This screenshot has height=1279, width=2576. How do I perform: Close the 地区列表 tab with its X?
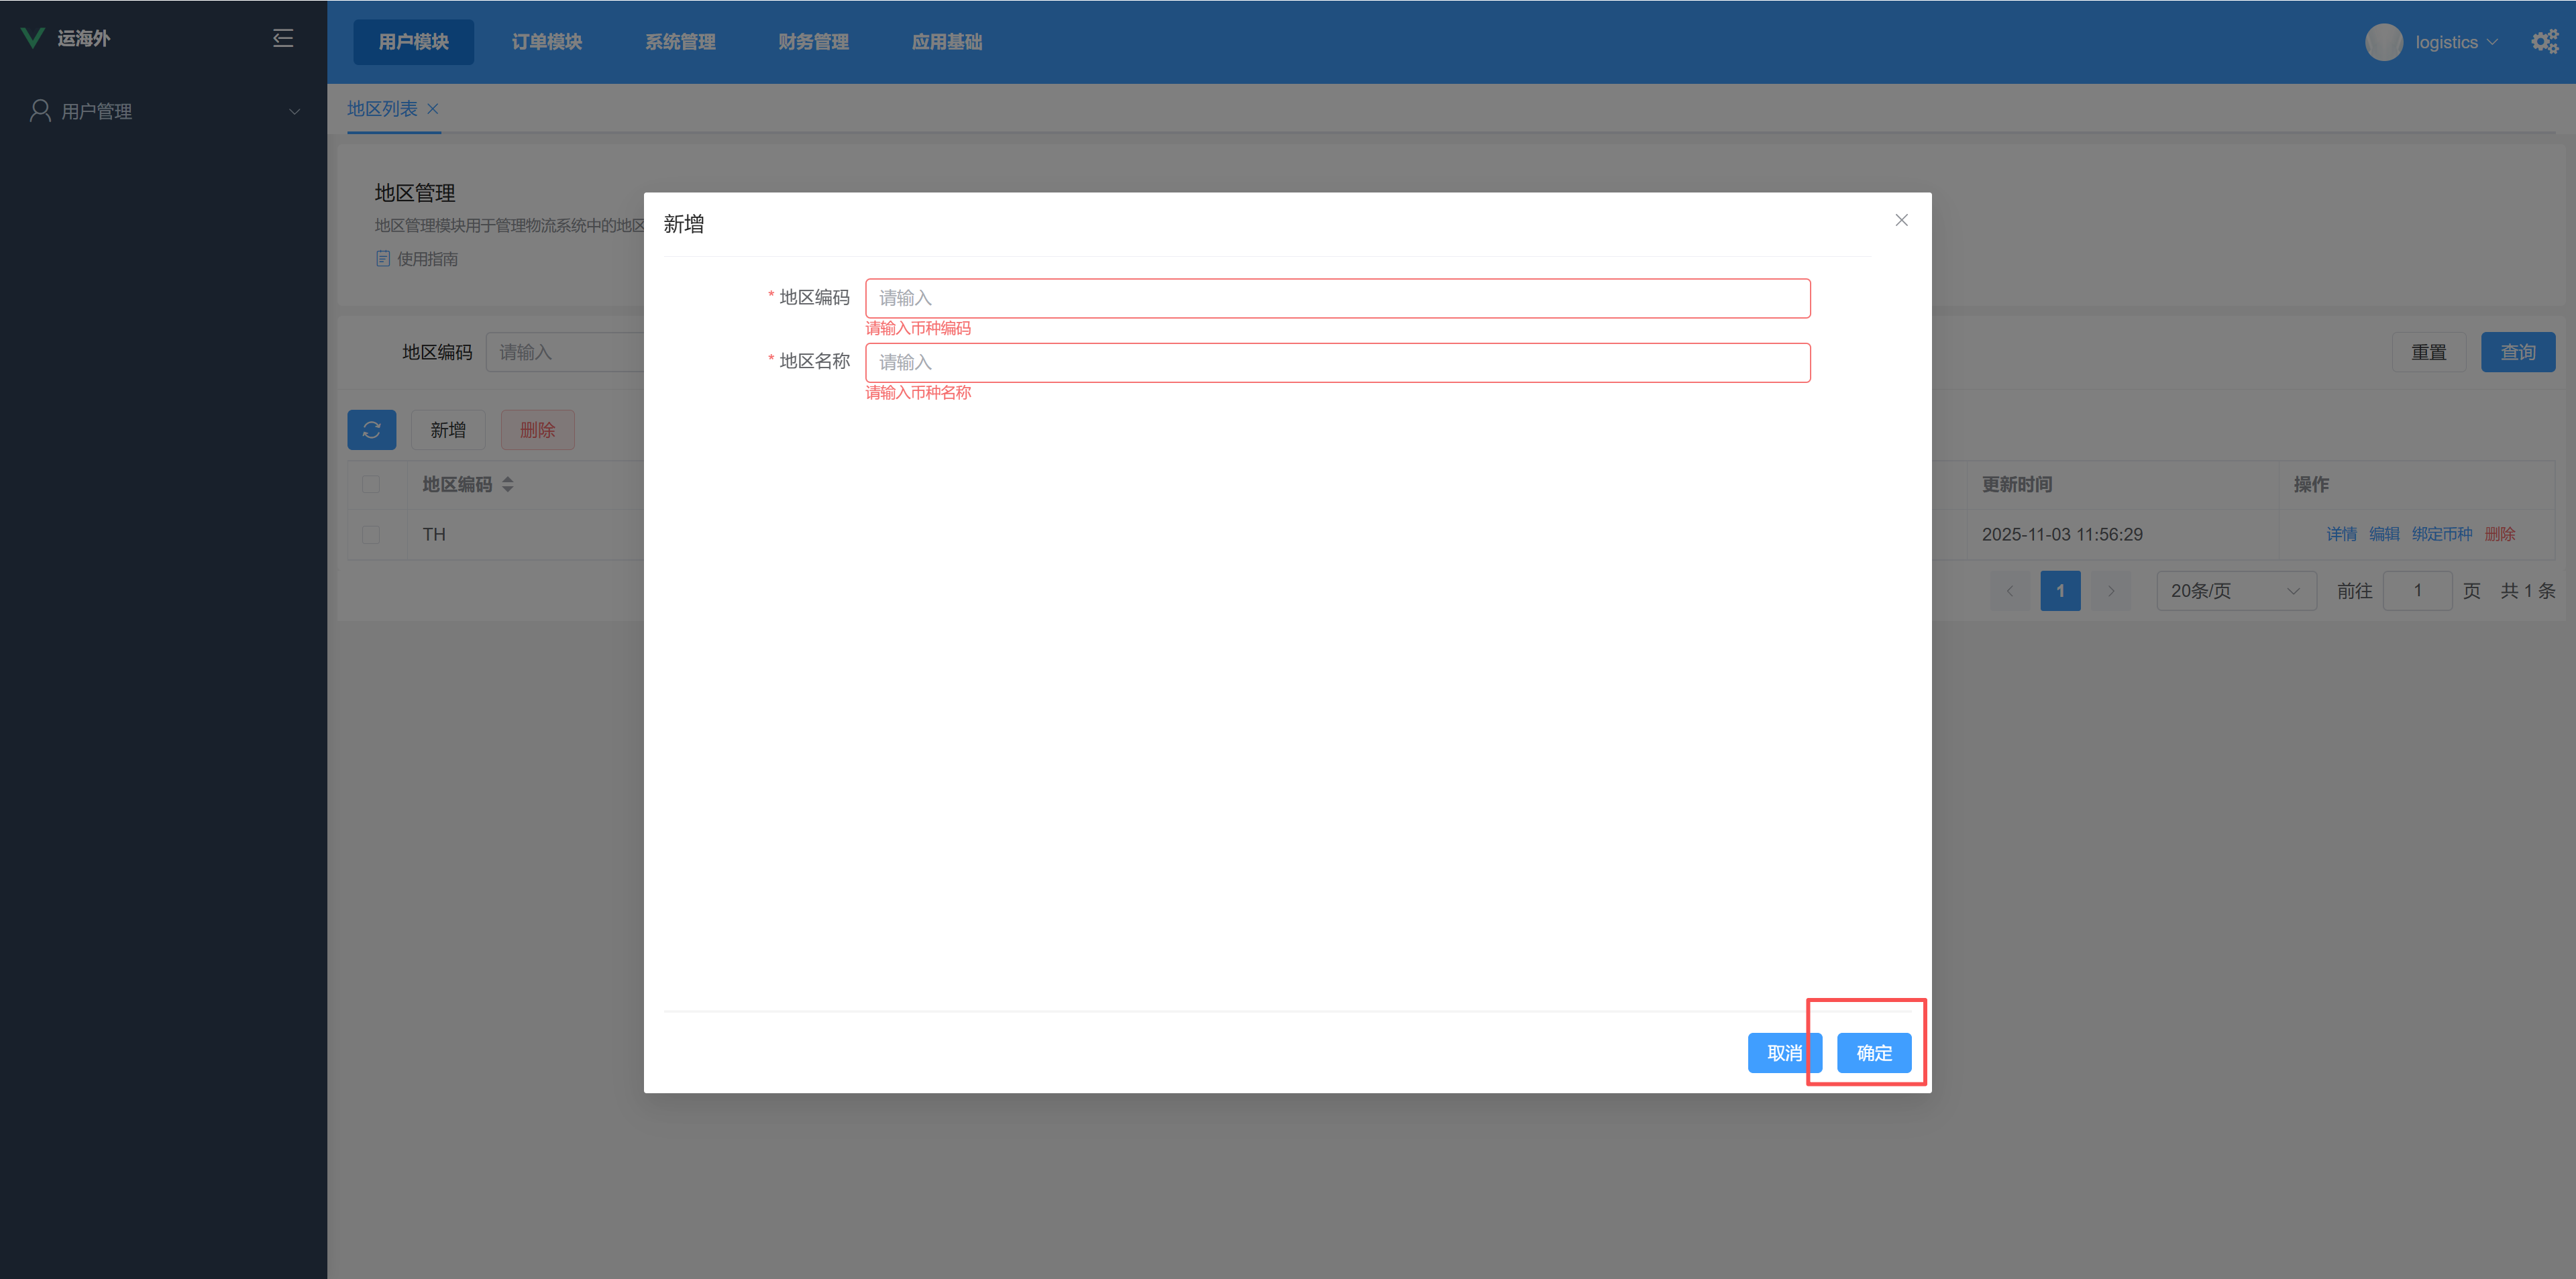[x=433, y=109]
